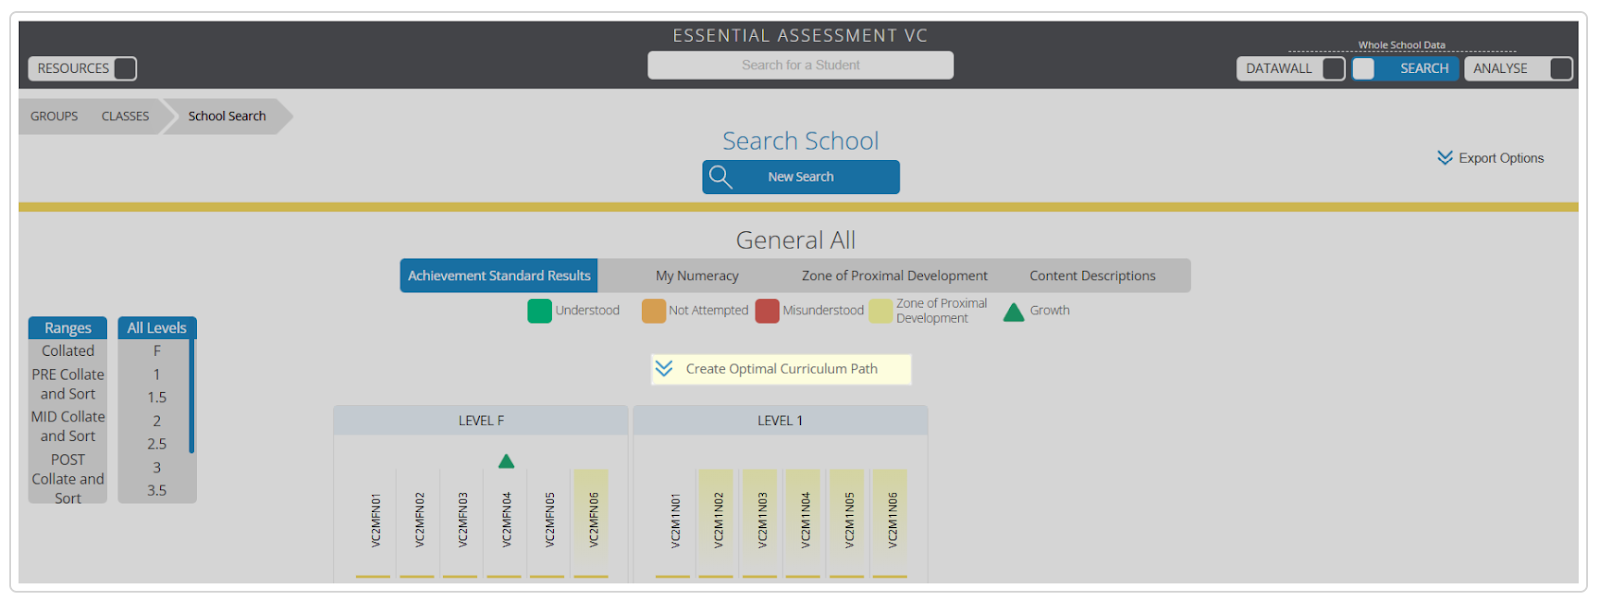This screenshot has height=601, width=1600.
Task: Choose level 3 in levels list
Action: tap(157, 467)
